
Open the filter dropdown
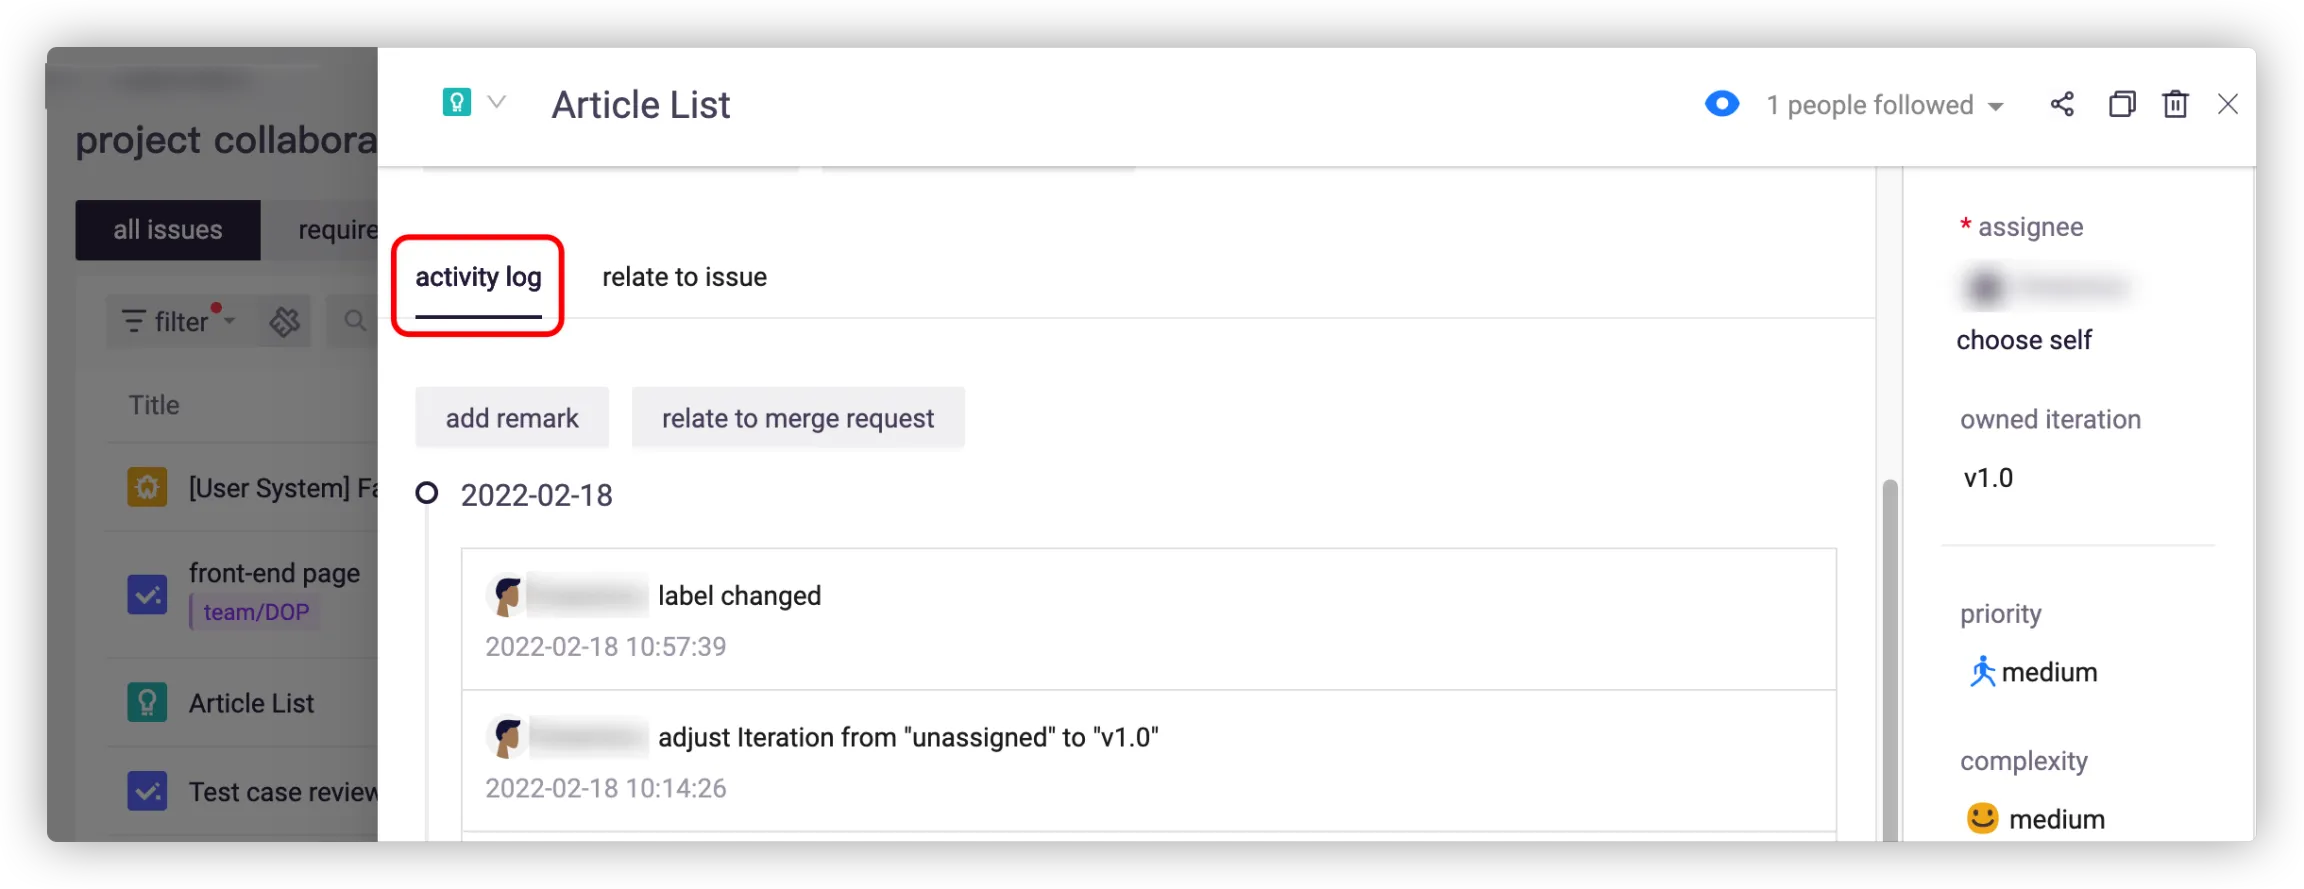coord(180,321)
